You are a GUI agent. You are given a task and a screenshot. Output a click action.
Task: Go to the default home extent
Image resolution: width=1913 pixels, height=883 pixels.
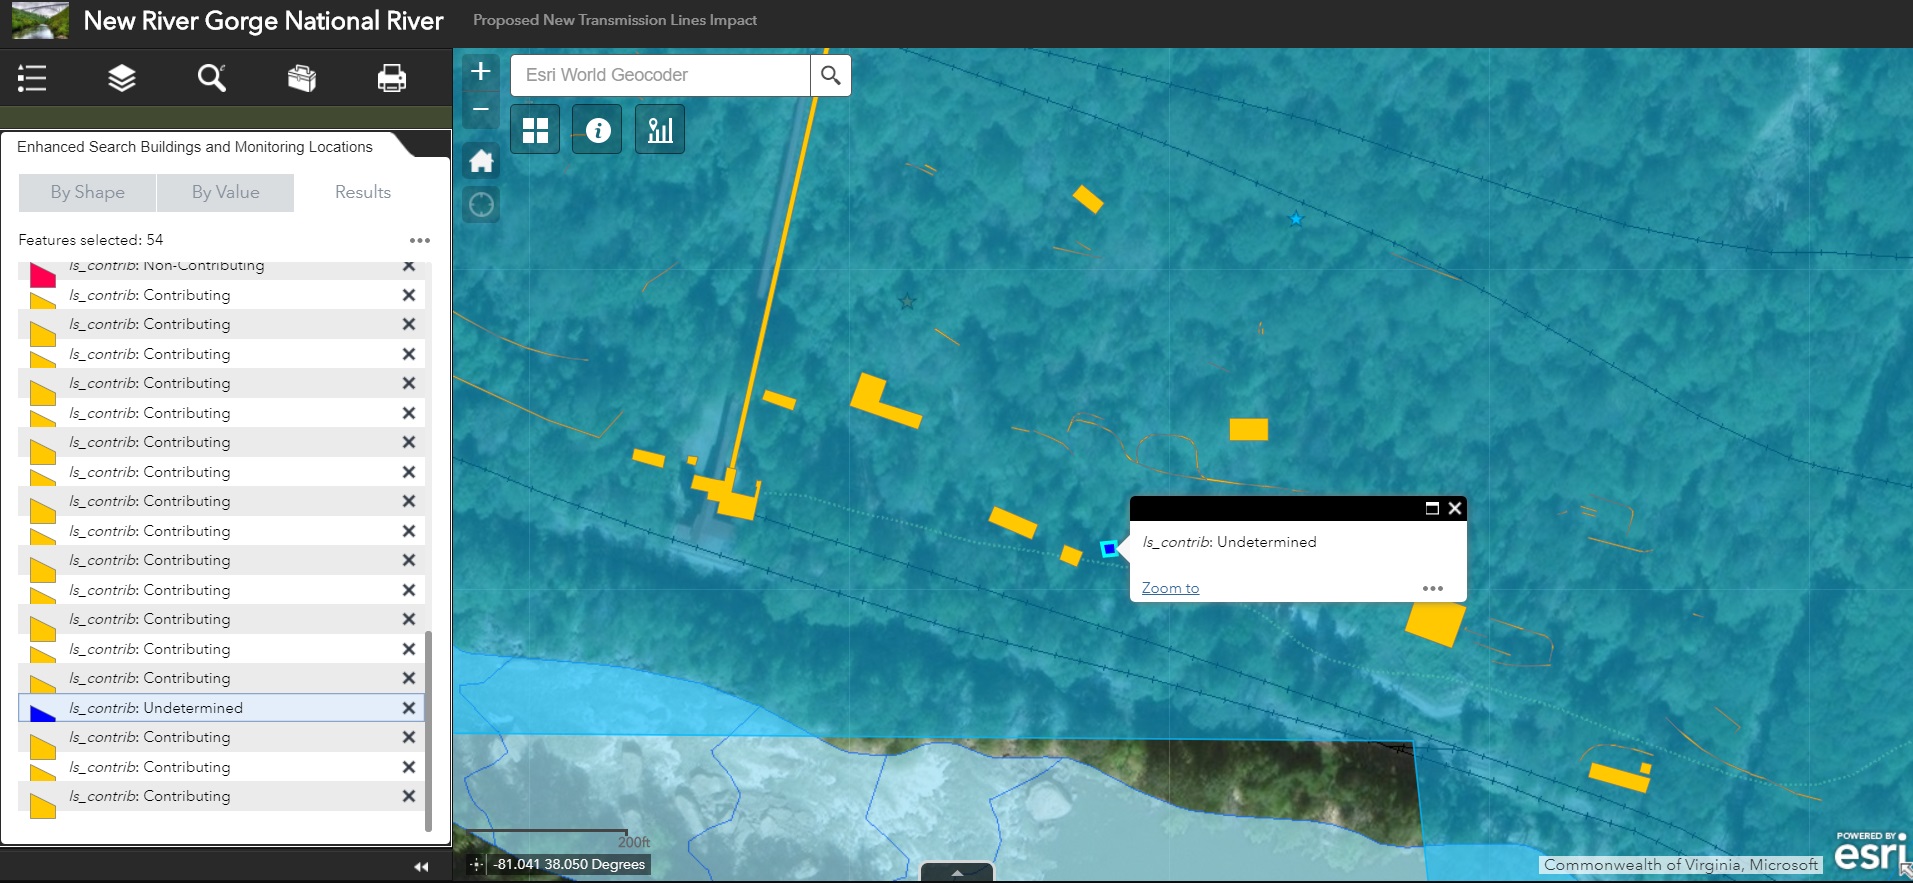[x=481, y=161]
